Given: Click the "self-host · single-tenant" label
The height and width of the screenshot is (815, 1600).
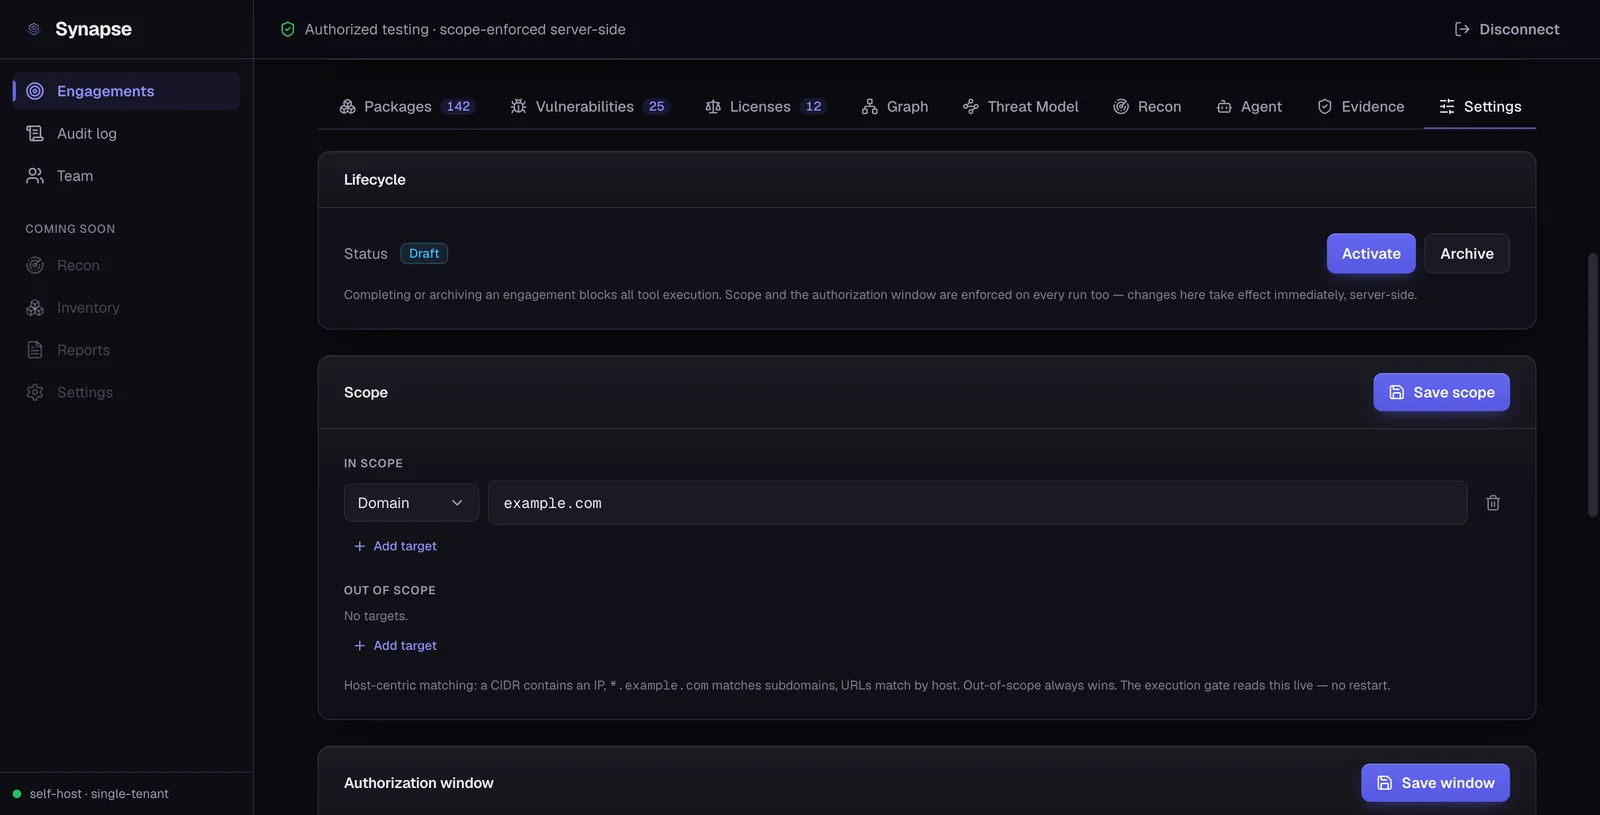Looking at the screenshot, I should point(99,794).
